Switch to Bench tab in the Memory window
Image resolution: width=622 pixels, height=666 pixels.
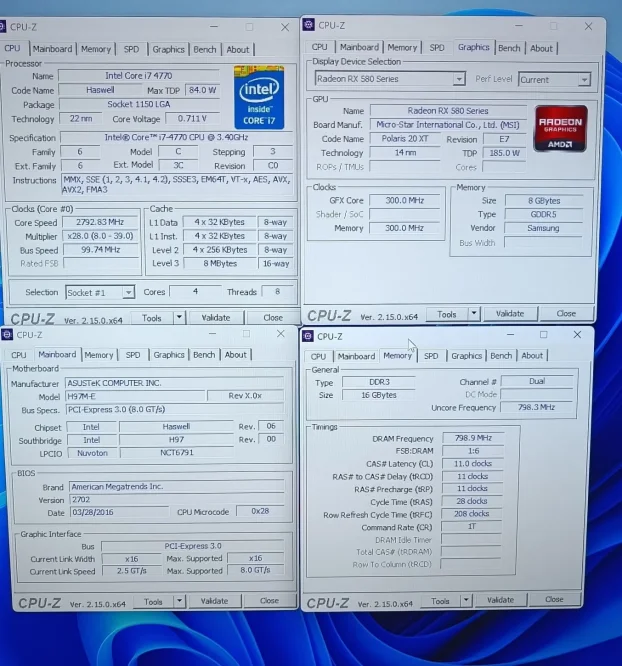click(501, 356)
